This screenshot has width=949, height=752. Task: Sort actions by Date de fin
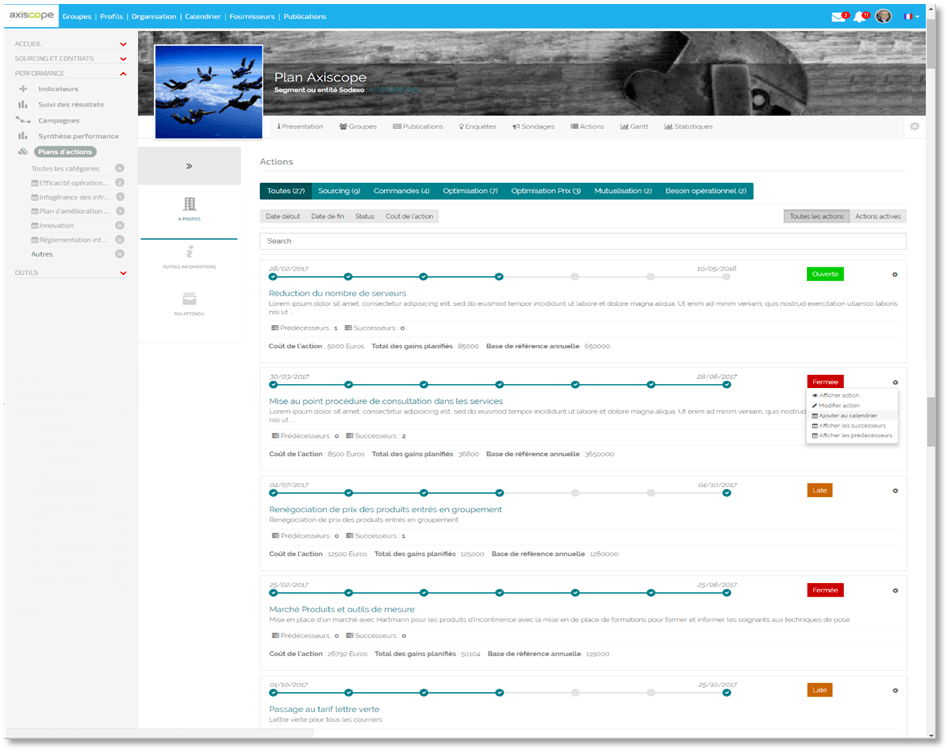click(x=327, y=217)
